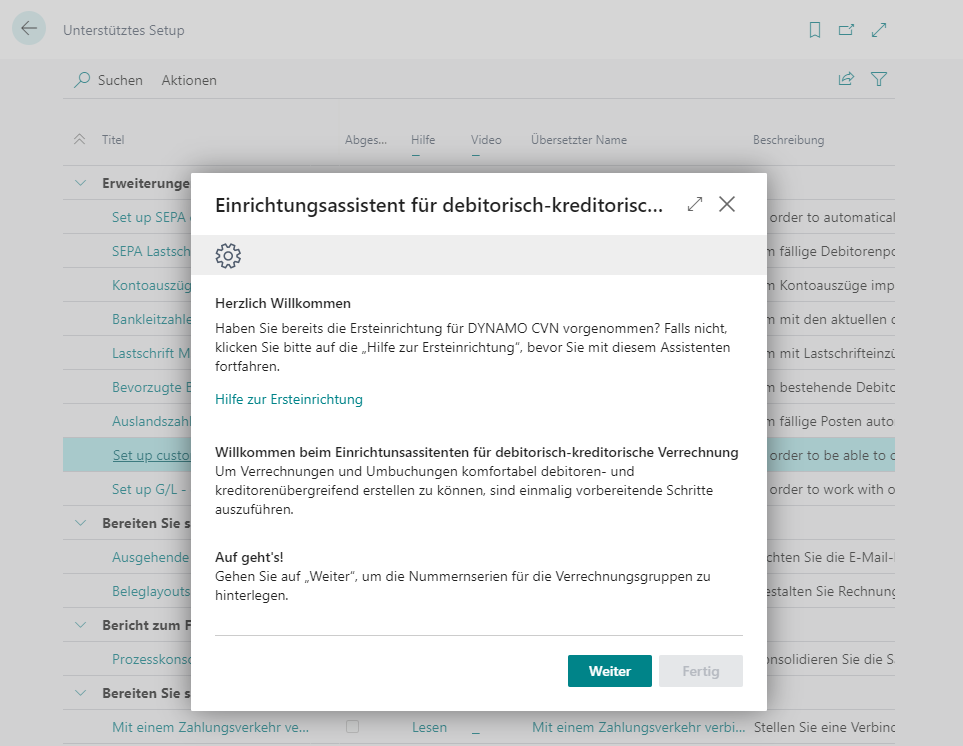Image resolution: width=963 pixels, height=746 pixels.
Task: Open the Aktionen menu
Action: click(x=189, y=80)
